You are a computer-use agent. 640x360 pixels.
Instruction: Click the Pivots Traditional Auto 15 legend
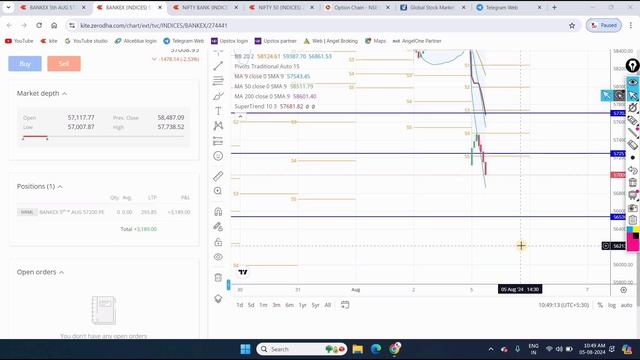(x=267, y=66)
